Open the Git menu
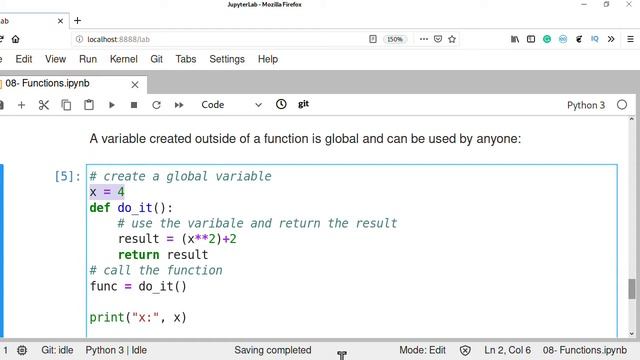Screen dimensions: 640x360 coord(156,59)
